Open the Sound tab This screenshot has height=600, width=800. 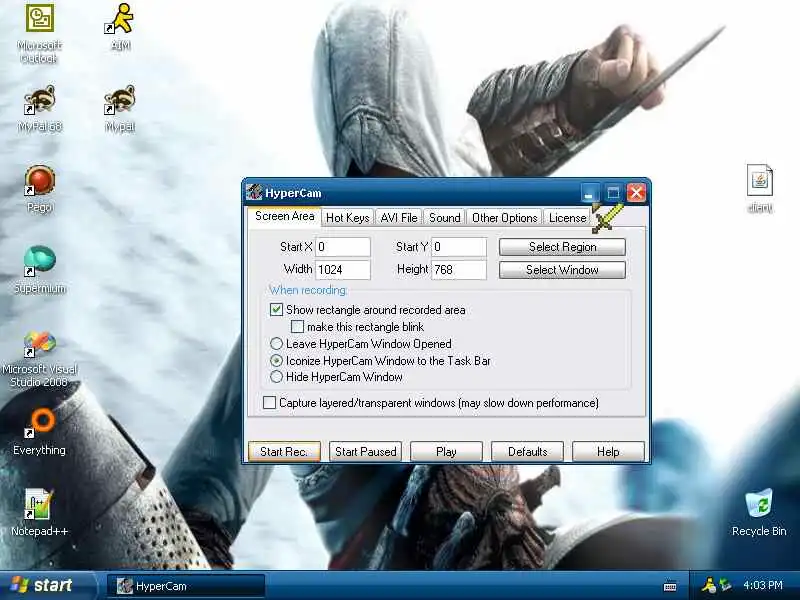click(444, 218)
